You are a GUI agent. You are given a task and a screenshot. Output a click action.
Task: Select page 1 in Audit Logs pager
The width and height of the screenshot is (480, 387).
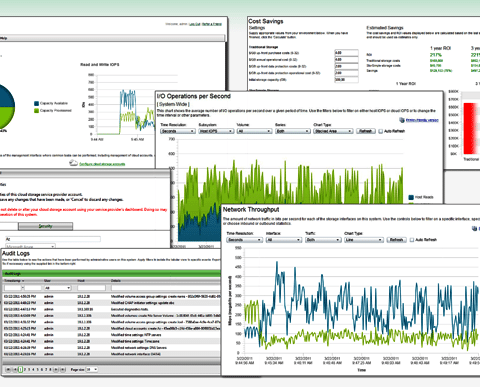(20, 369)
